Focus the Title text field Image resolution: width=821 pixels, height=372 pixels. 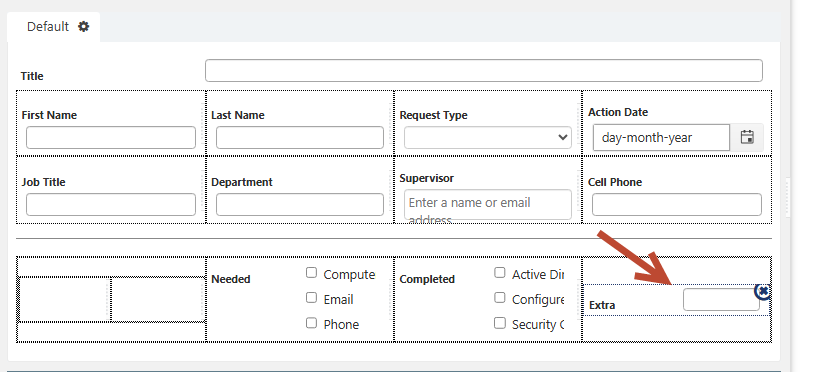[x=484, y=71]
